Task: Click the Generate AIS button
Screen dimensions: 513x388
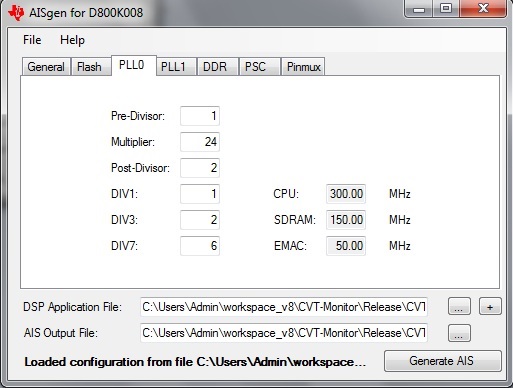Action: point(443,361)
